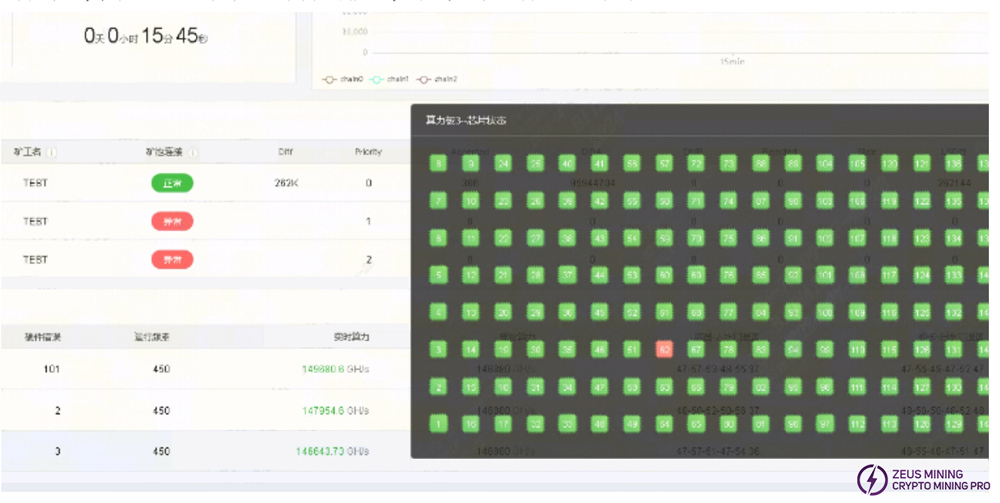Click chip 37 in status grid
The image size is (1000, 503).
coord(567,274)
